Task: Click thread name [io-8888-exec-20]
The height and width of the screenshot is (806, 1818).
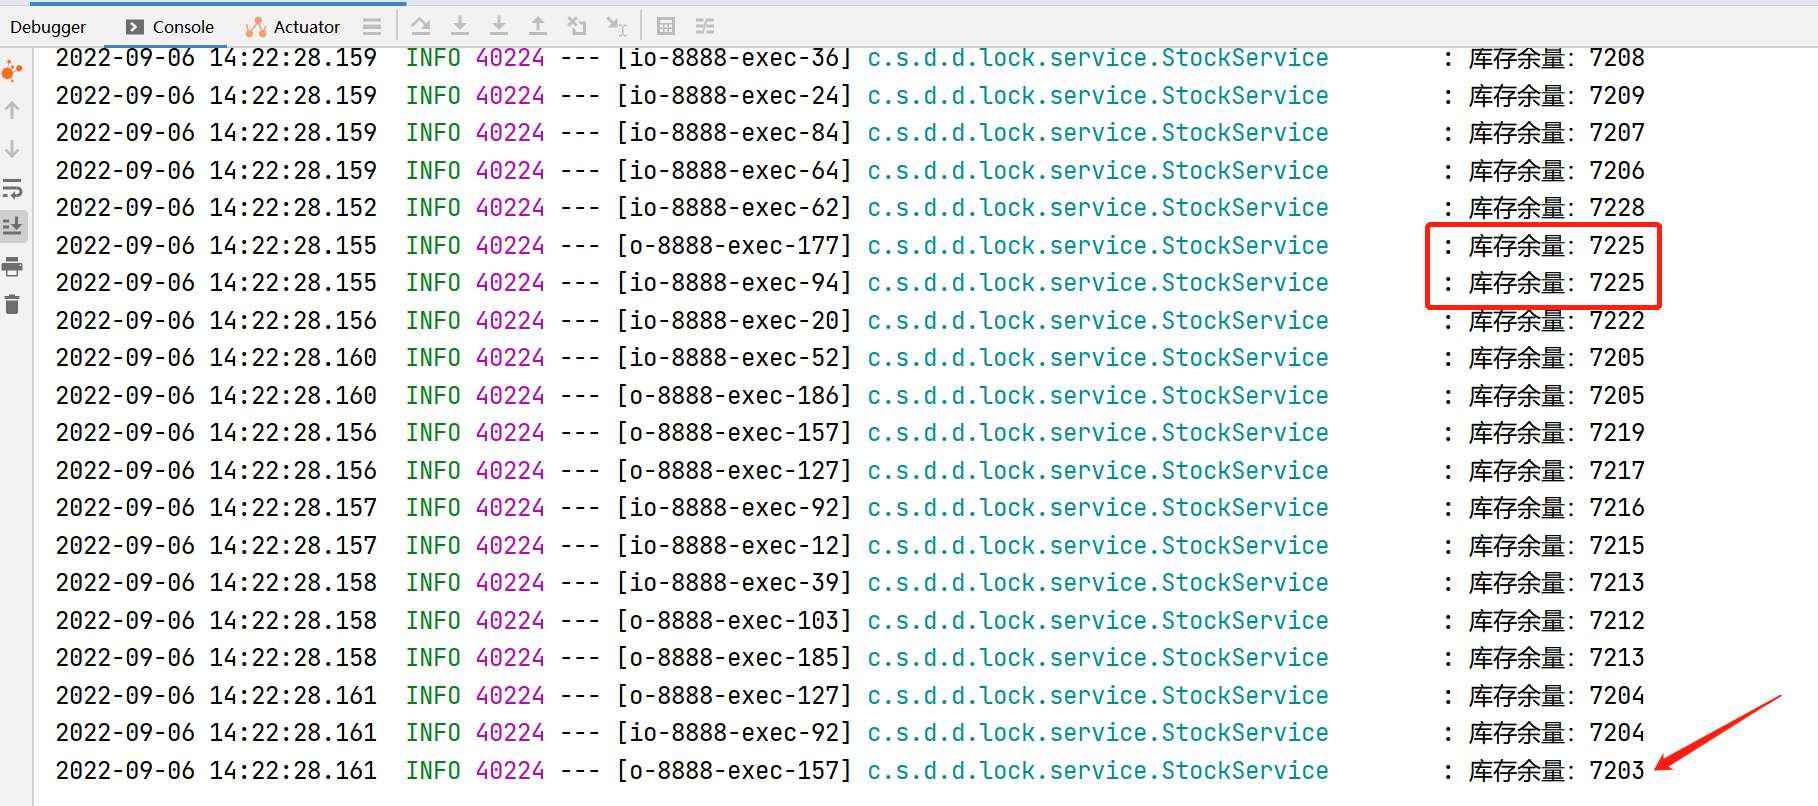Action: coord(734,321)
